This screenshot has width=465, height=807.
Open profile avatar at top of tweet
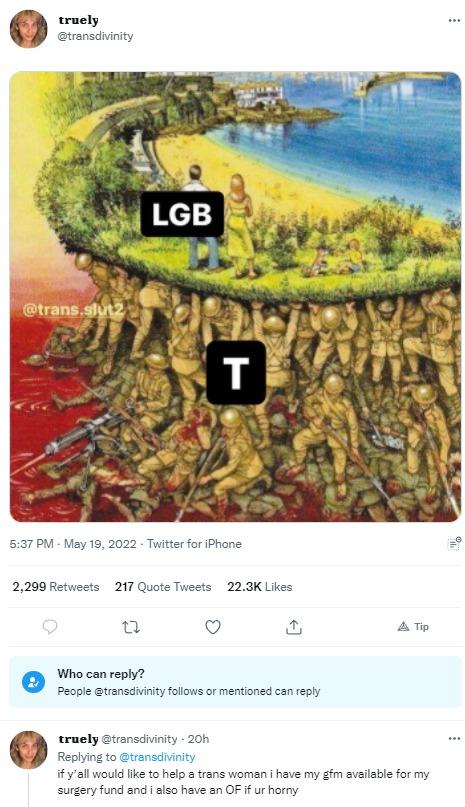pyautogui.click(x=28, y=29)
